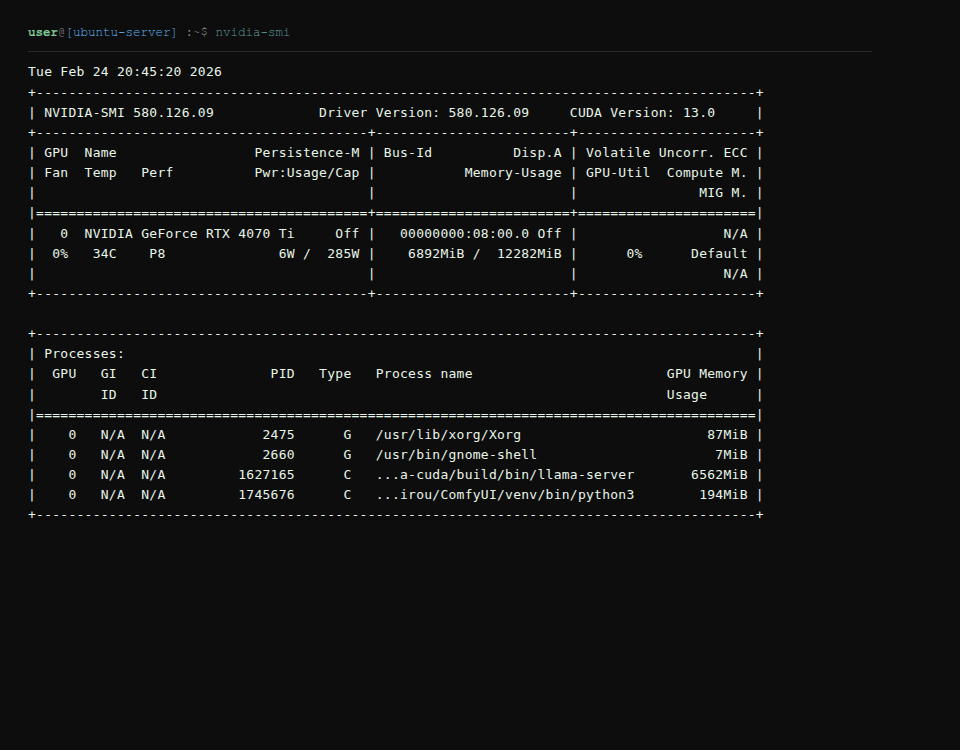Click the 'Pwr:Usage/Cap' header
Image resolution: width=960 pixels, height=750 pixels.
pos(307,173)
